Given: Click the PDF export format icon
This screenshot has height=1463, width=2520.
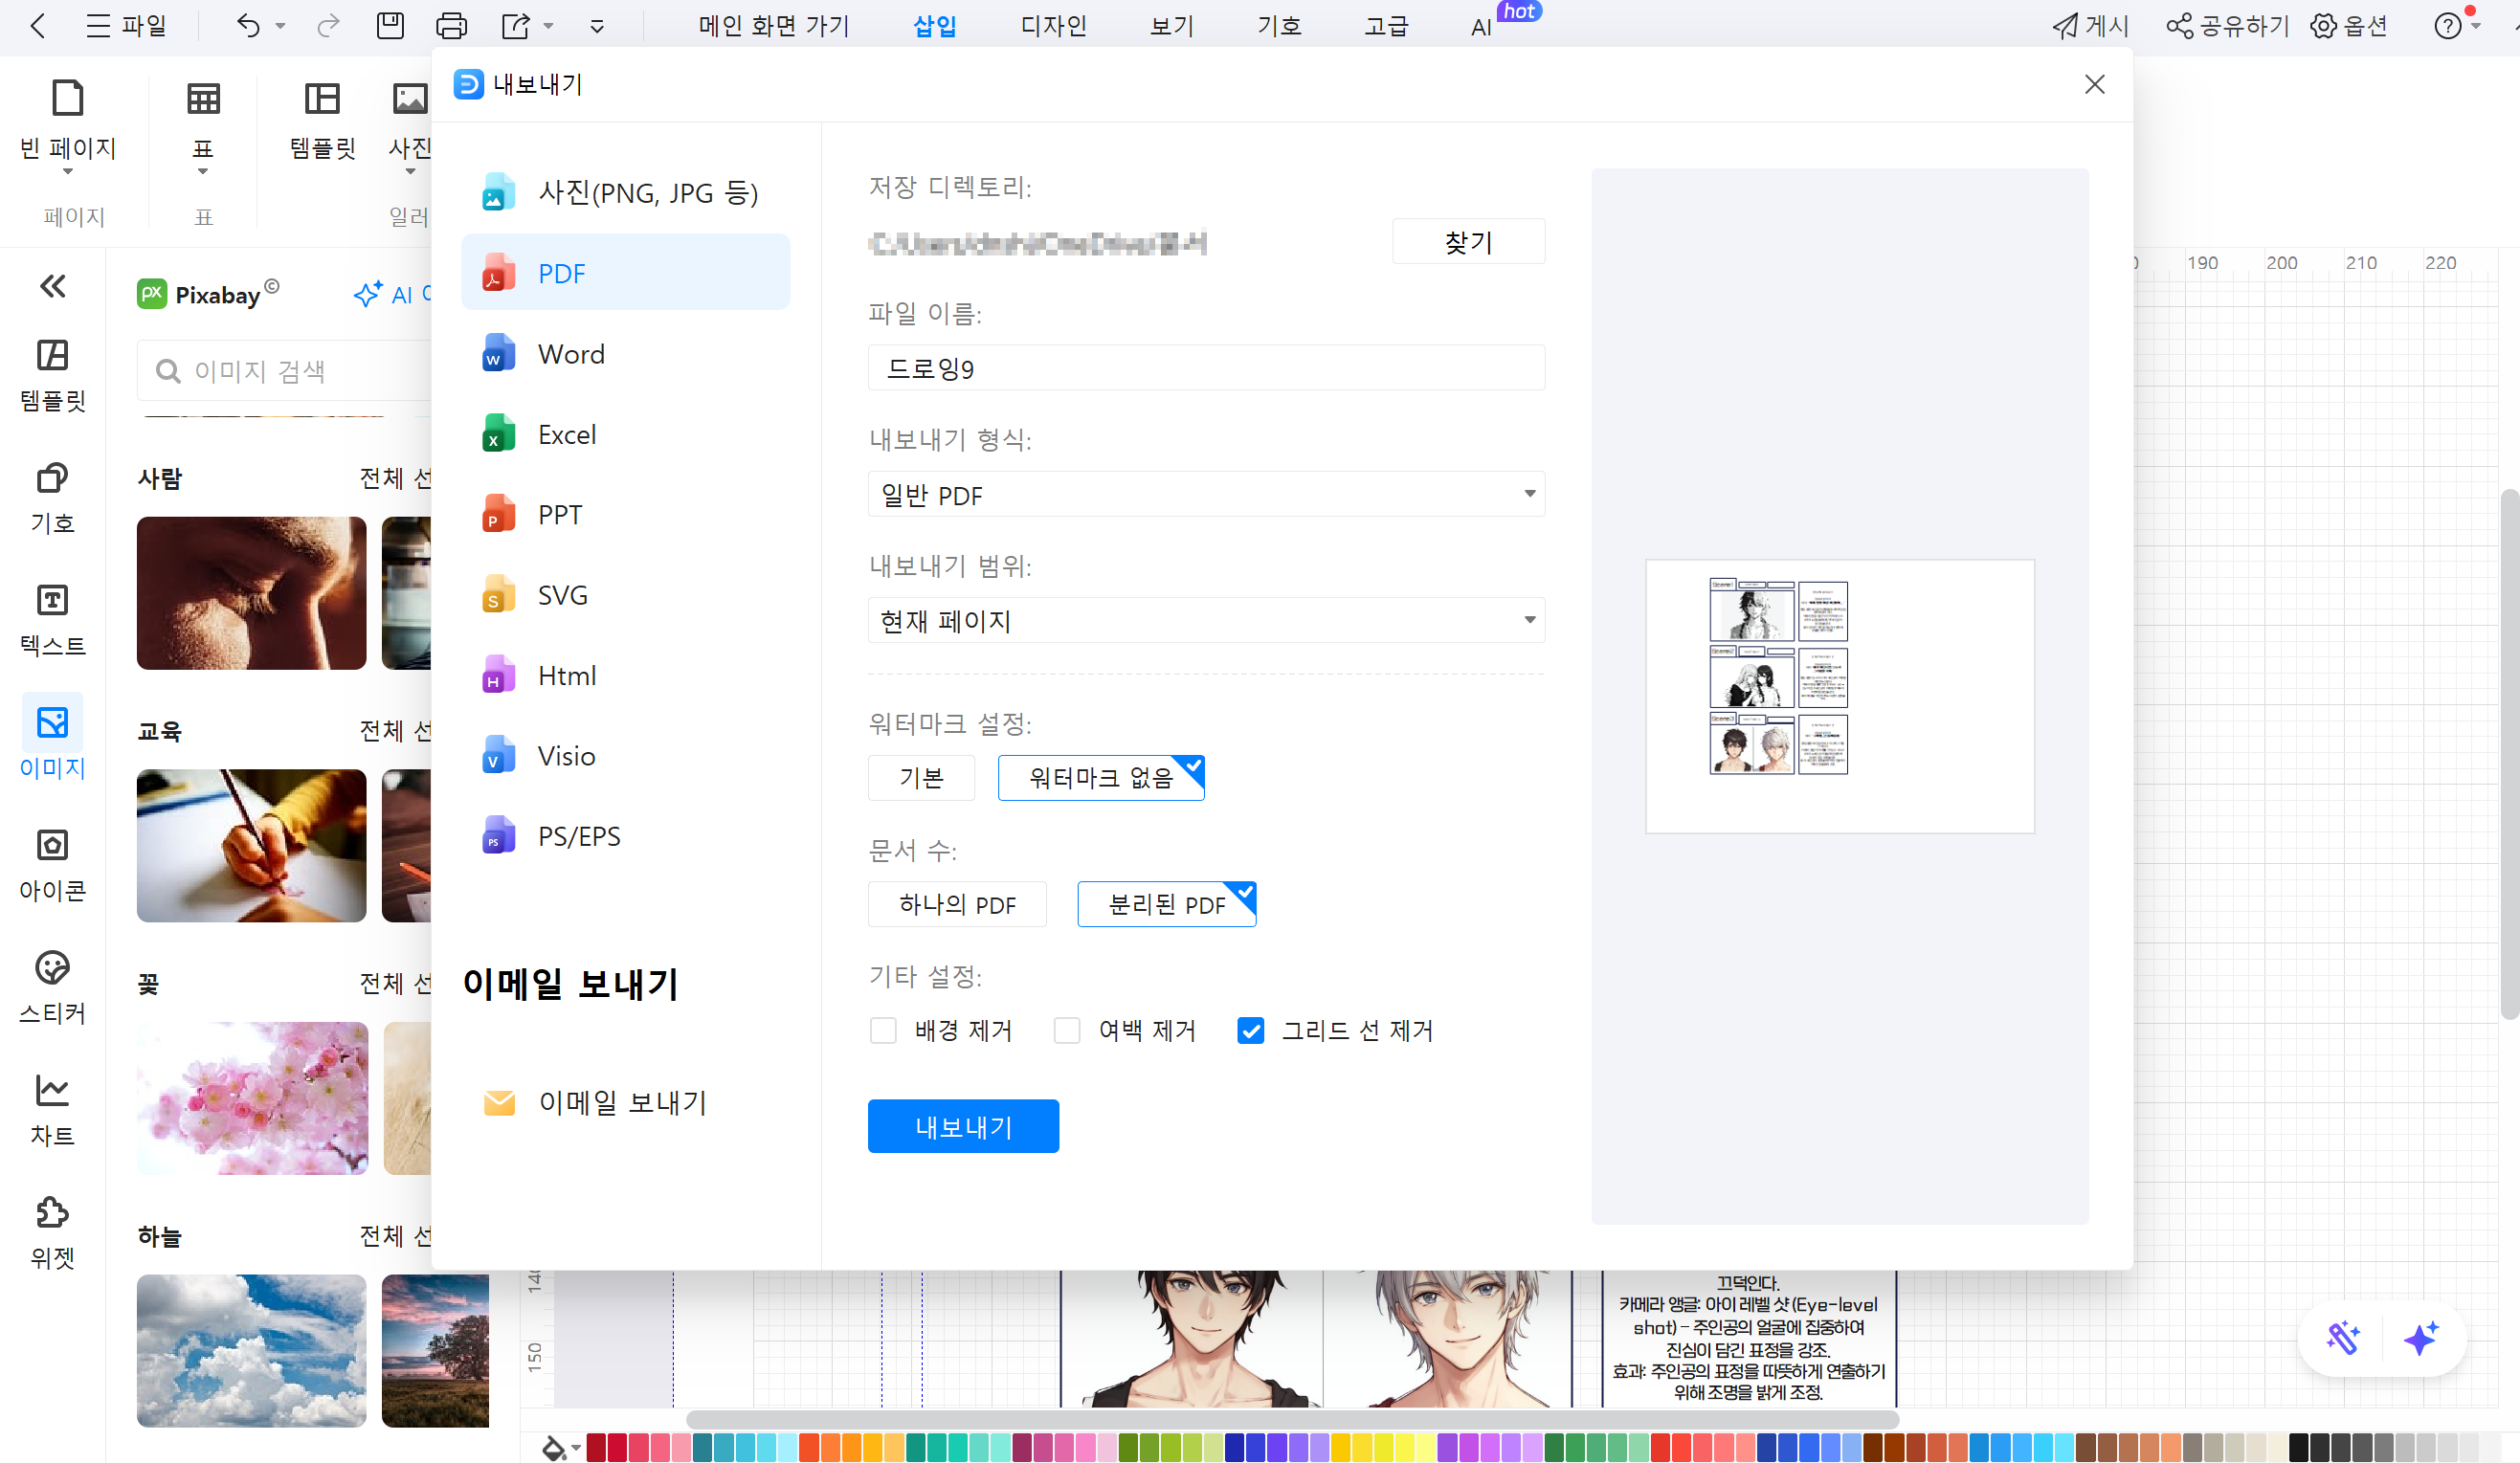Looking at the screenshot, I should point(500,274).
